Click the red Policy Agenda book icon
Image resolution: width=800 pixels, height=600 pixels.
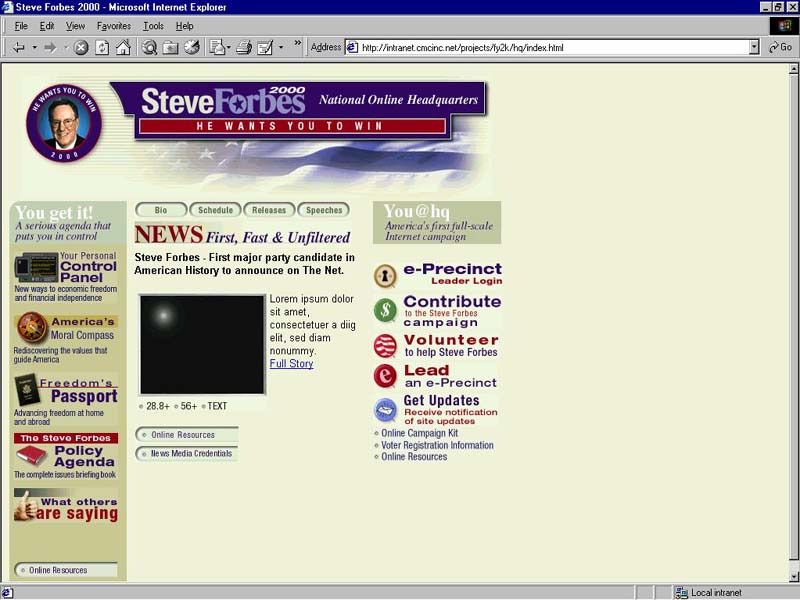32,455
